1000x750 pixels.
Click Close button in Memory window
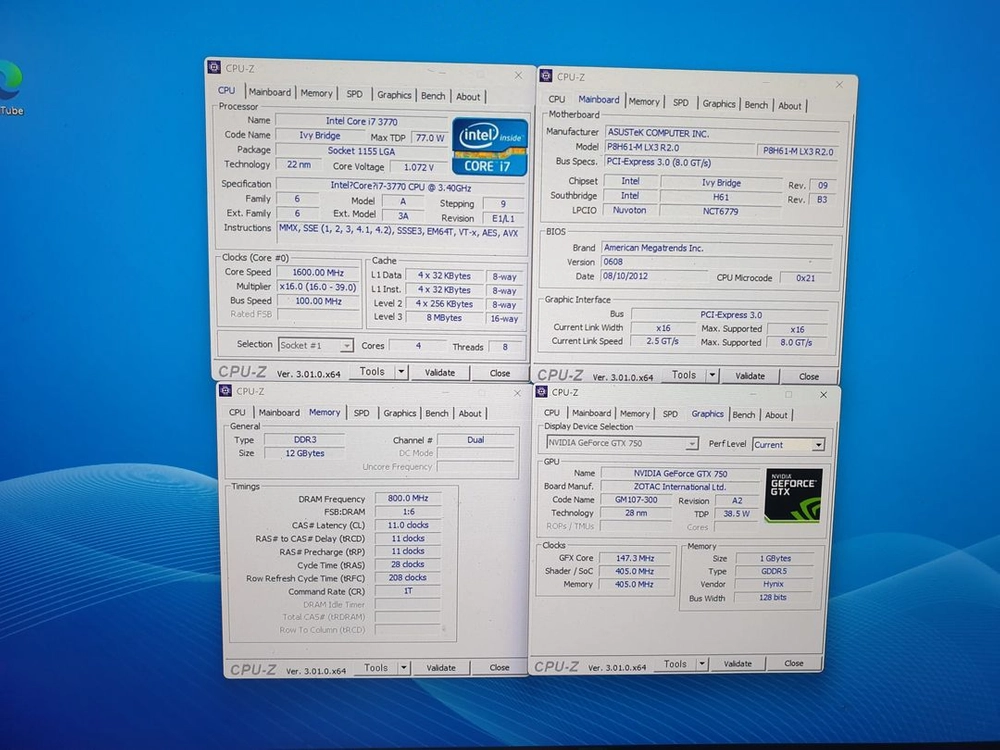tap(499, 667)
